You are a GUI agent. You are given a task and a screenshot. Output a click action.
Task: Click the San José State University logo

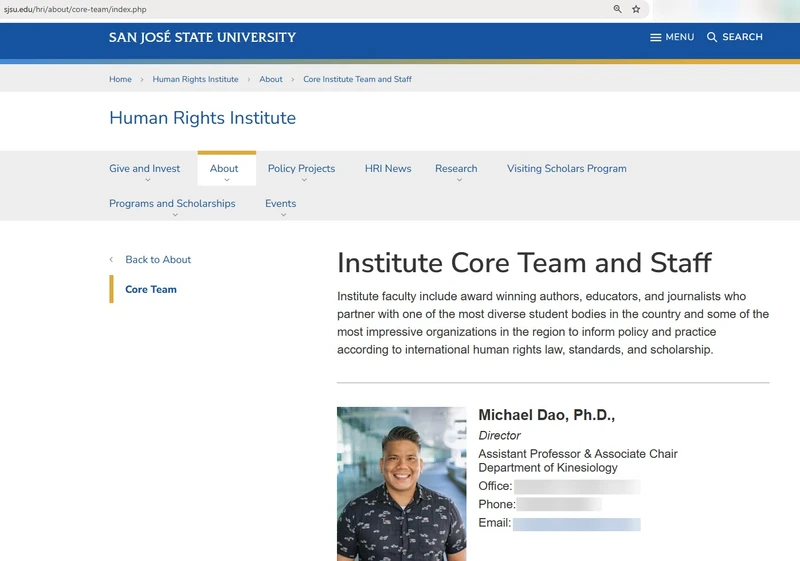(203, 37)
